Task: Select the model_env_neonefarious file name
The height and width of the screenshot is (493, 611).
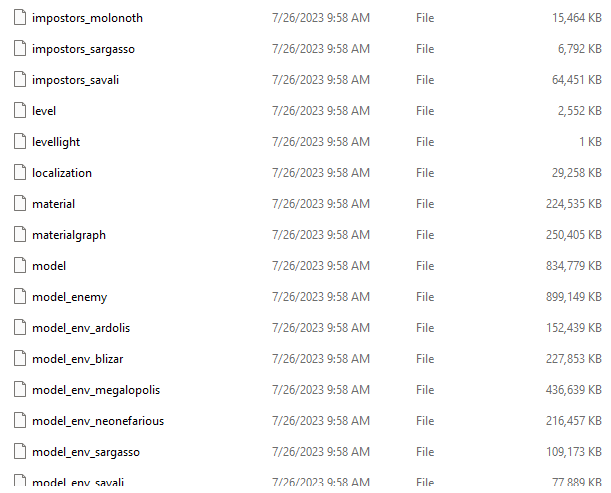Action: click(x=98, y=421)
